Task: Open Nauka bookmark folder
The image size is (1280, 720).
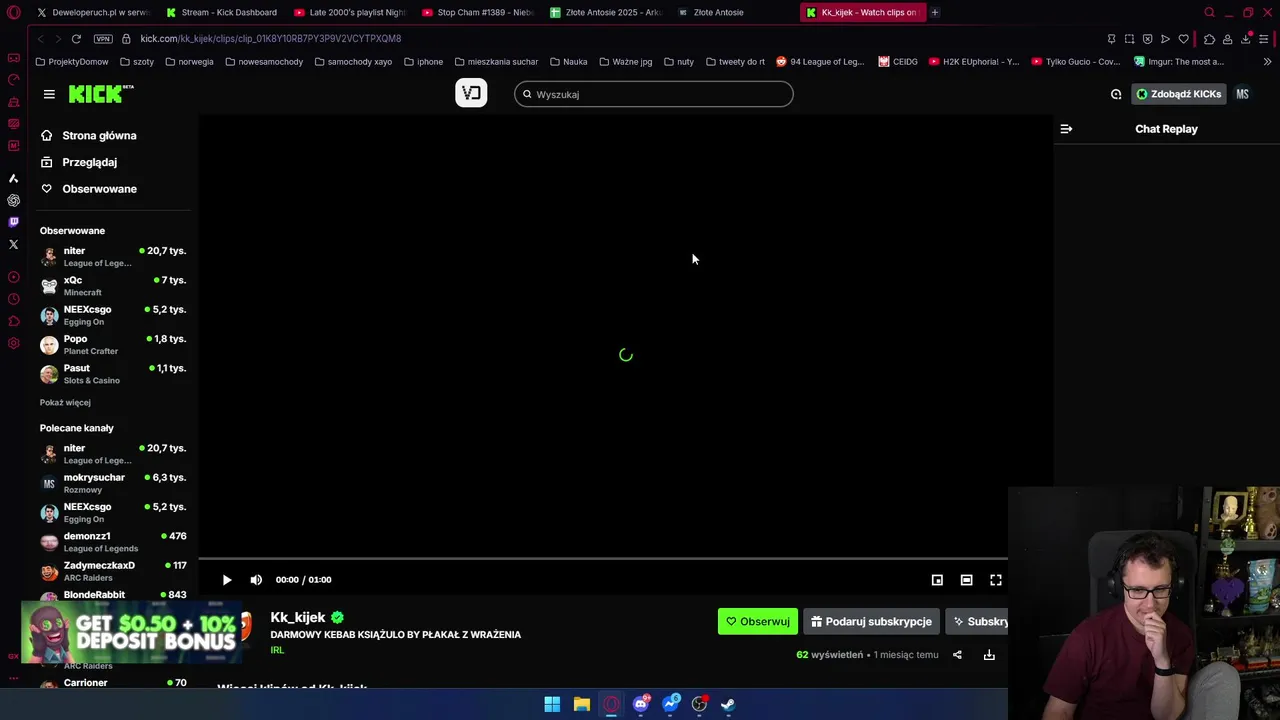Action: [569, 62]
